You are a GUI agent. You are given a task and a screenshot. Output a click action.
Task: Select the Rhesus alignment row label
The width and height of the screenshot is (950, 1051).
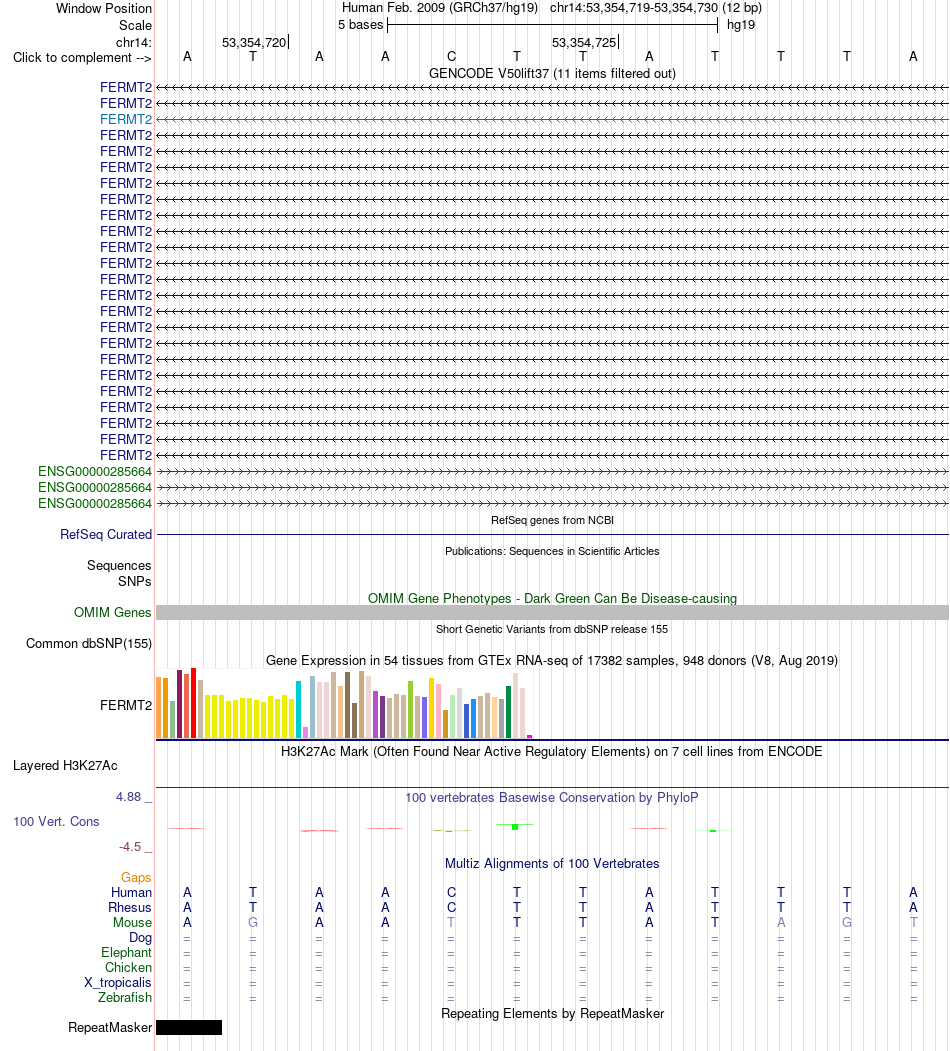click(130, 908)
